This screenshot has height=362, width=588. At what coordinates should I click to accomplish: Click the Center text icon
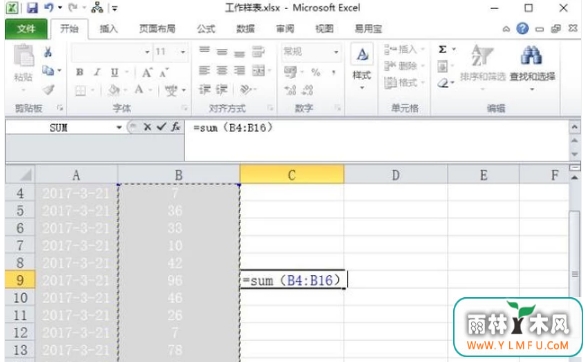(x=222, y=71)
